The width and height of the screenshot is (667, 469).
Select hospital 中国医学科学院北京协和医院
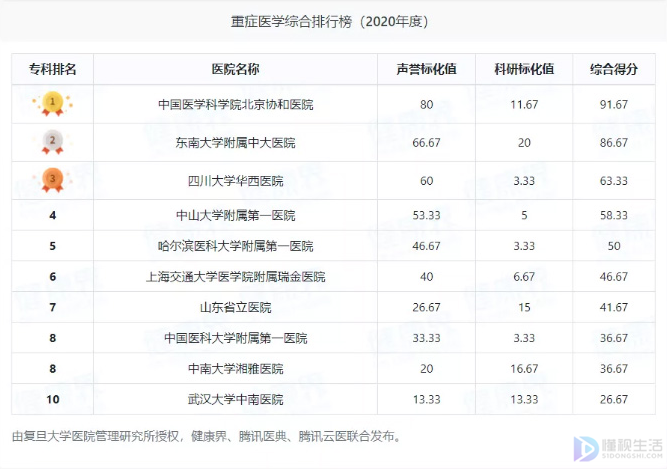click(x=236, y=105)
